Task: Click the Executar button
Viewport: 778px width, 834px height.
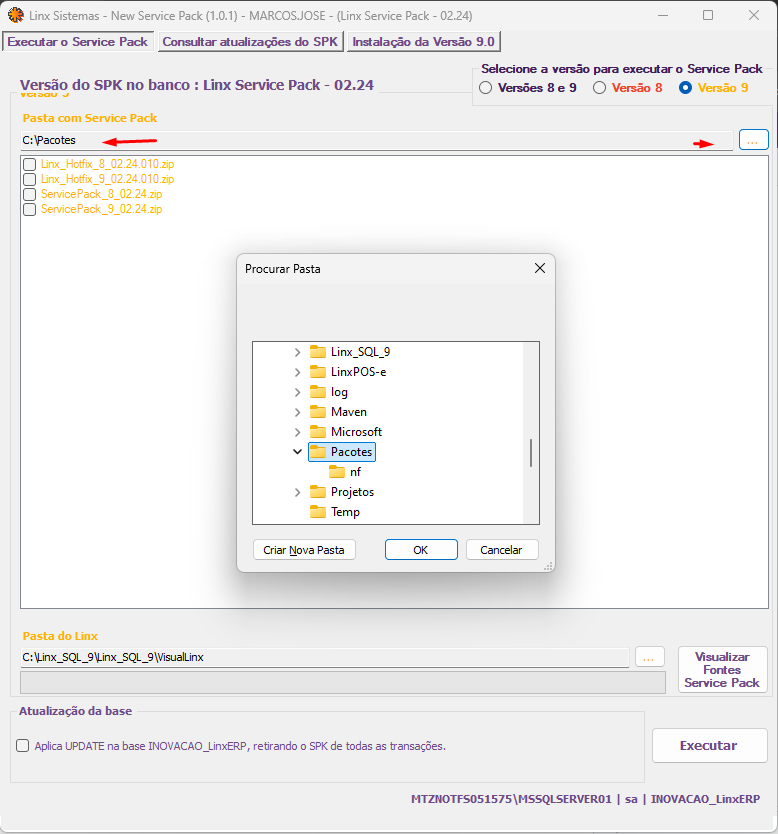Action: [709, 746]
